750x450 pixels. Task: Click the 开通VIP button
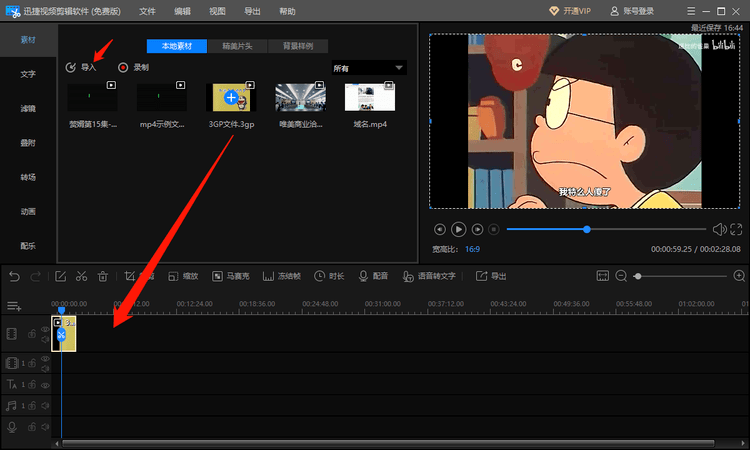point(571,11)
